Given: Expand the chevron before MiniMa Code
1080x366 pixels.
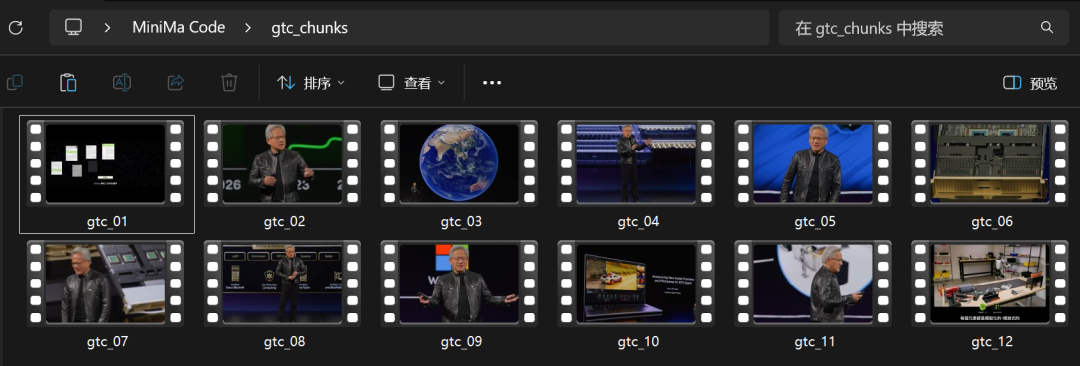Looking at the screenshot, I should click(x=107, y=28).
